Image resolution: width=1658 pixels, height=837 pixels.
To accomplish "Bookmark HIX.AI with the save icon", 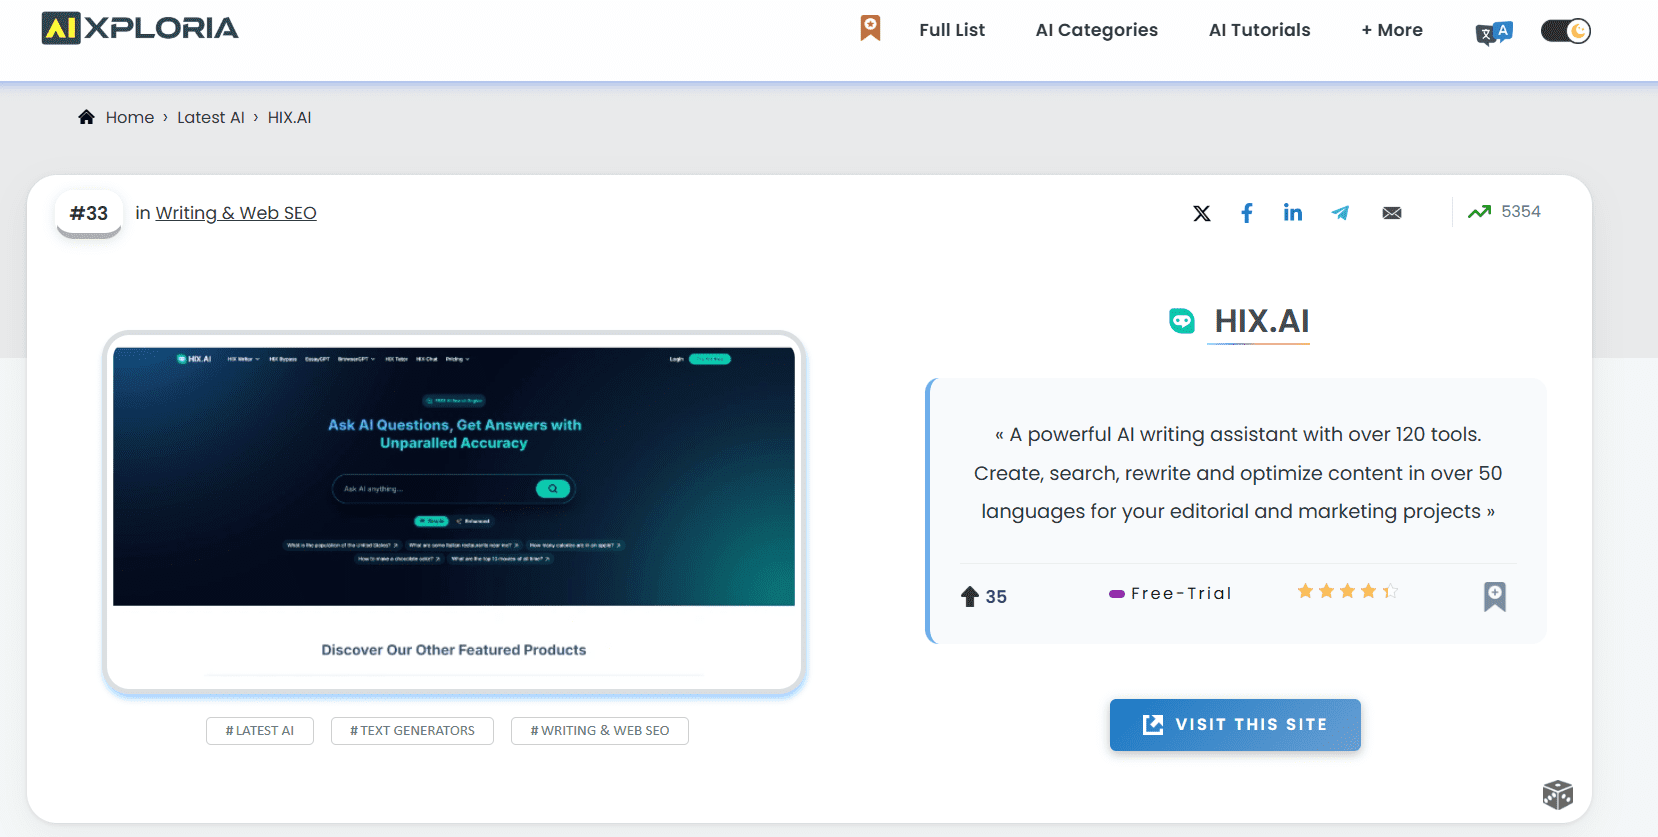I will tap(1494, 597).
